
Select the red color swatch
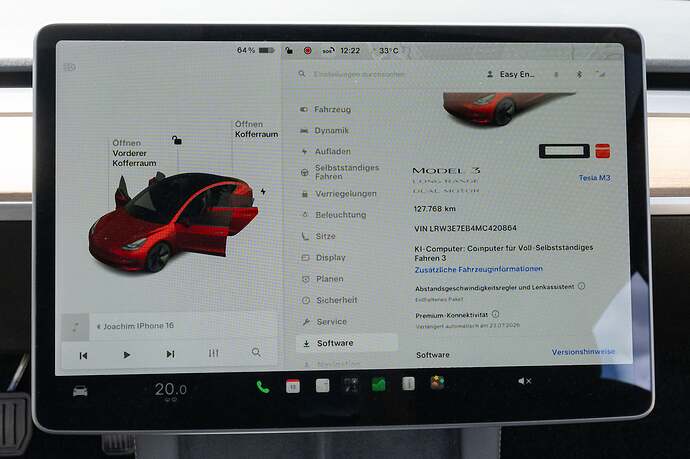tap(602, 151)
